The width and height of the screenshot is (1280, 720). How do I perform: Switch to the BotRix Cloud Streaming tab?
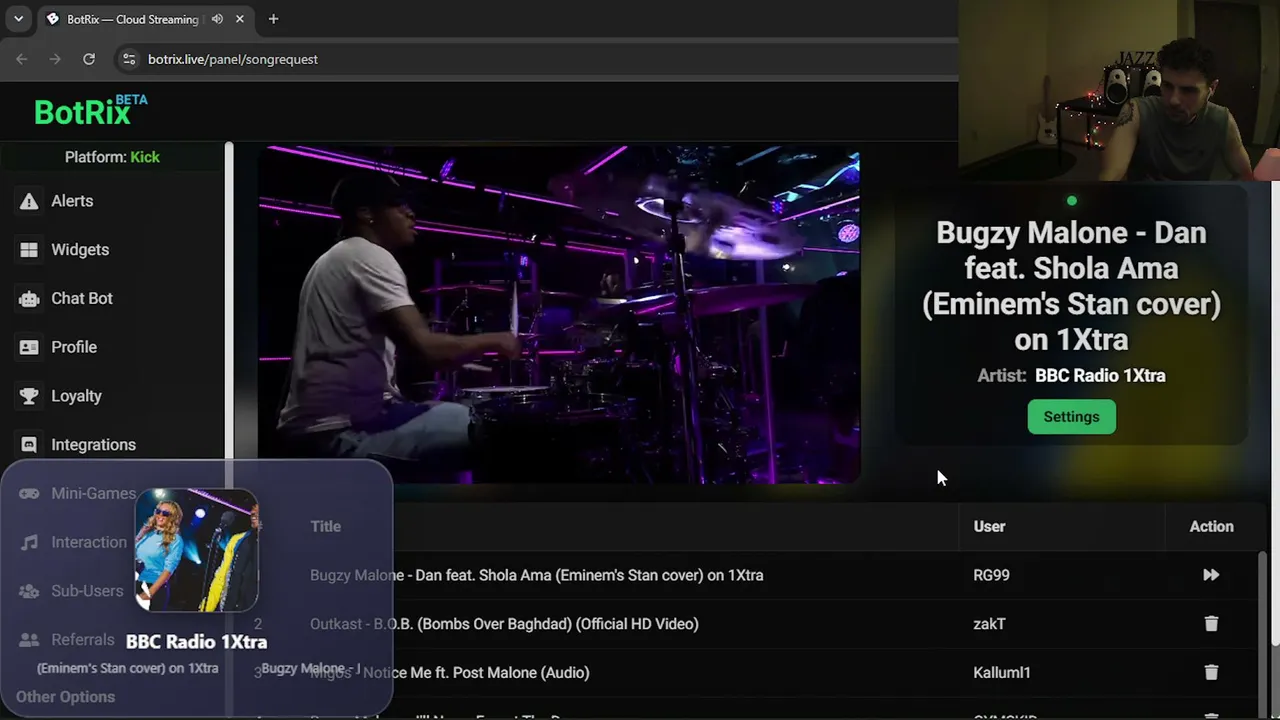tap(147, 19)
